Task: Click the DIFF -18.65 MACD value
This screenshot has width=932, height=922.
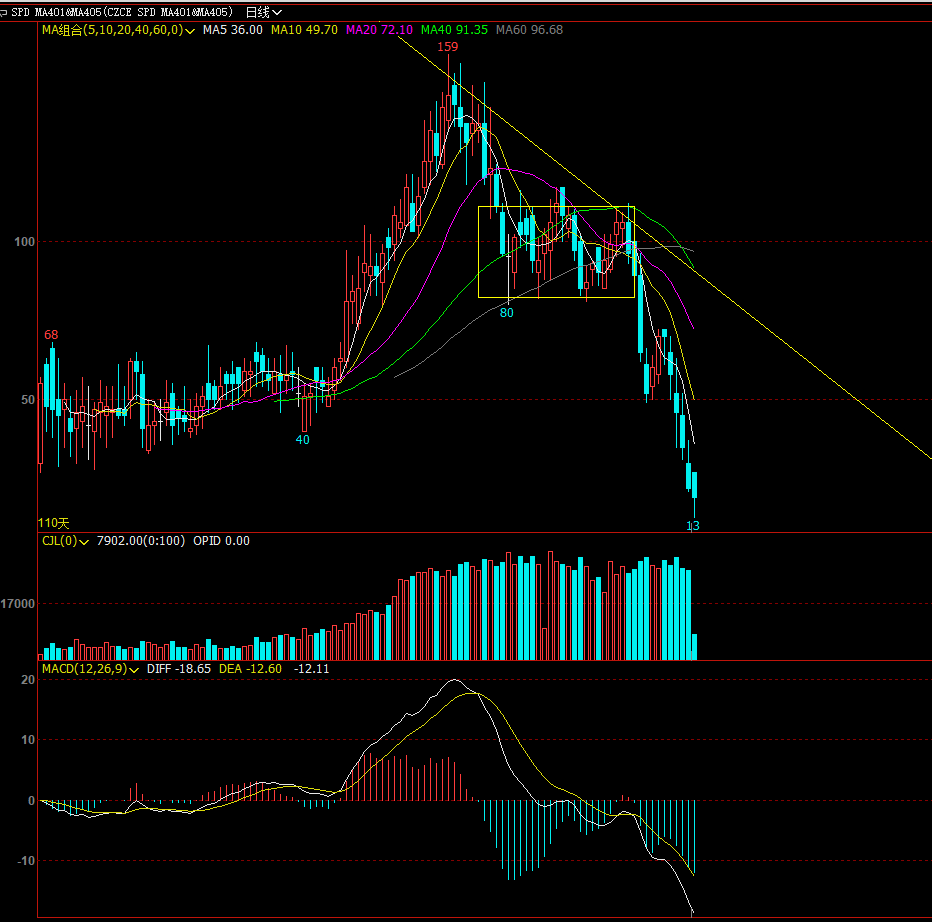Action: pyautogui.click(x=179, y=669)
